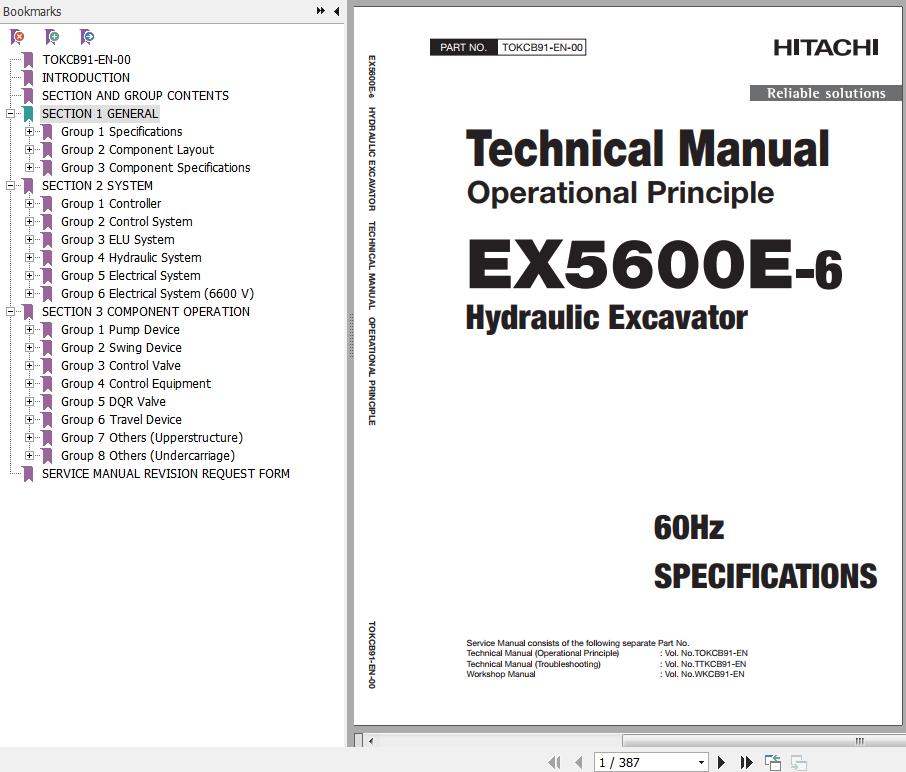Expand the bookmarks panel double-arrow icon
The image size is (906, 772).
click(x=321, y=11)
